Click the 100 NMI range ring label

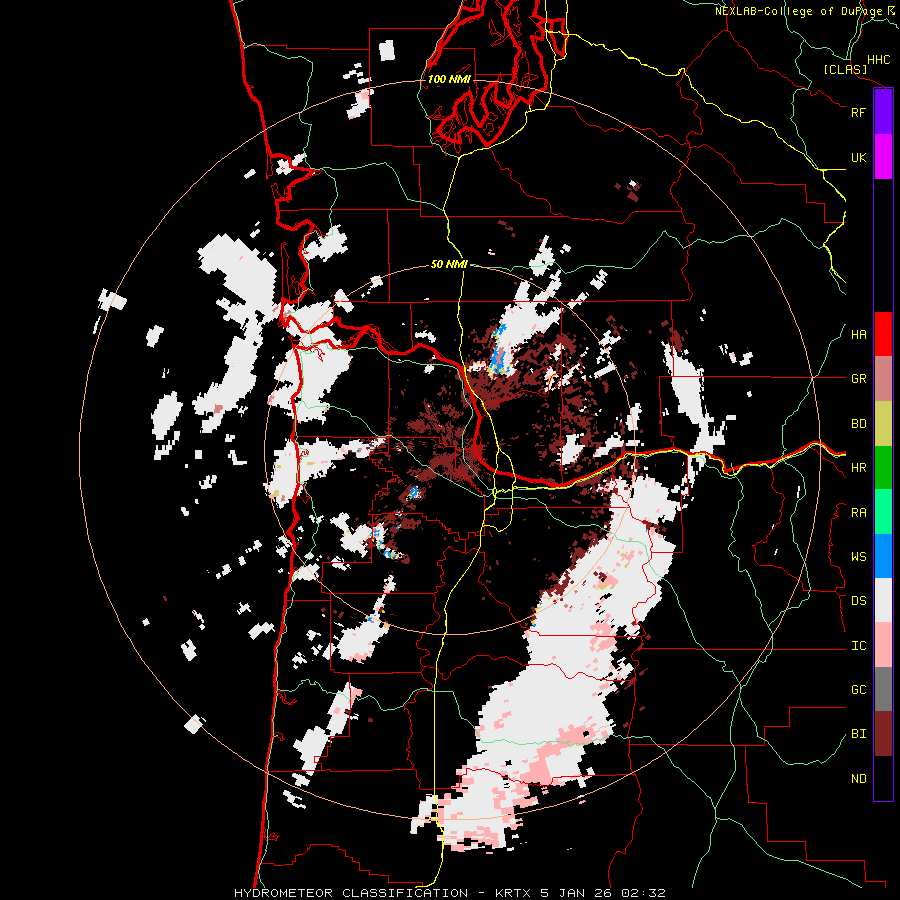click(x=449, y=79)
